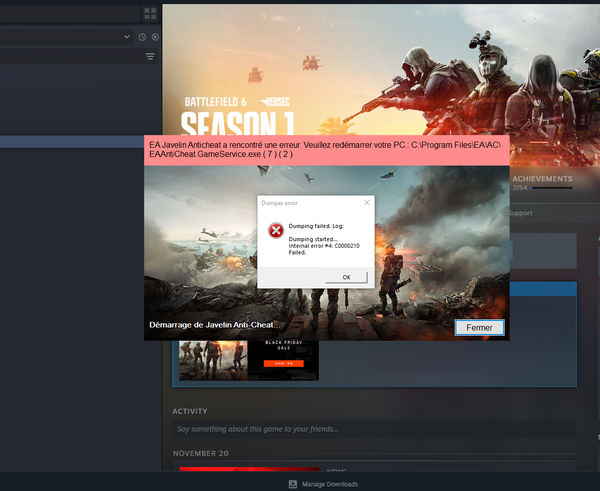Switch library to grid view icon
This screenshot has height=491, width=600.
[x=150, y=13]
